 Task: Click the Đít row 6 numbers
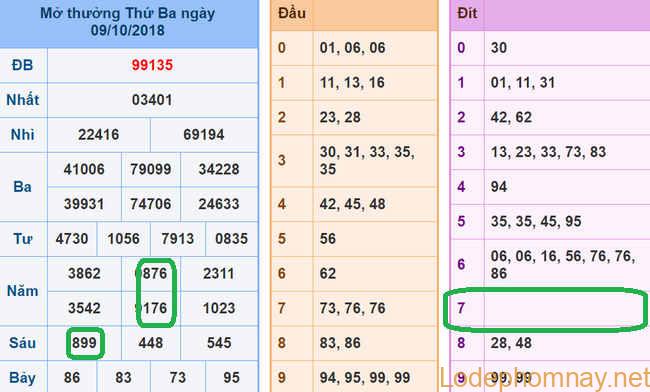click(563, 264)
